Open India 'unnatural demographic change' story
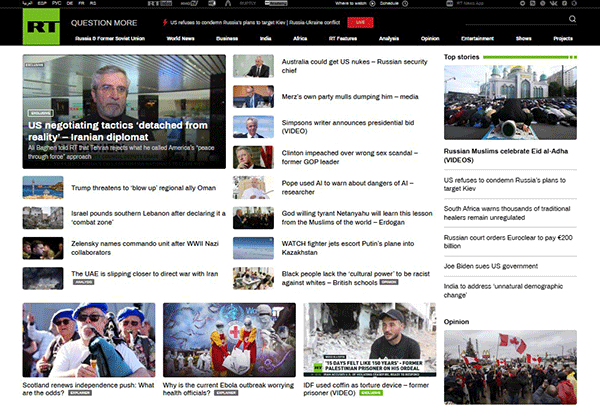This screenshot has width=600, height=407. pos(503,290)
